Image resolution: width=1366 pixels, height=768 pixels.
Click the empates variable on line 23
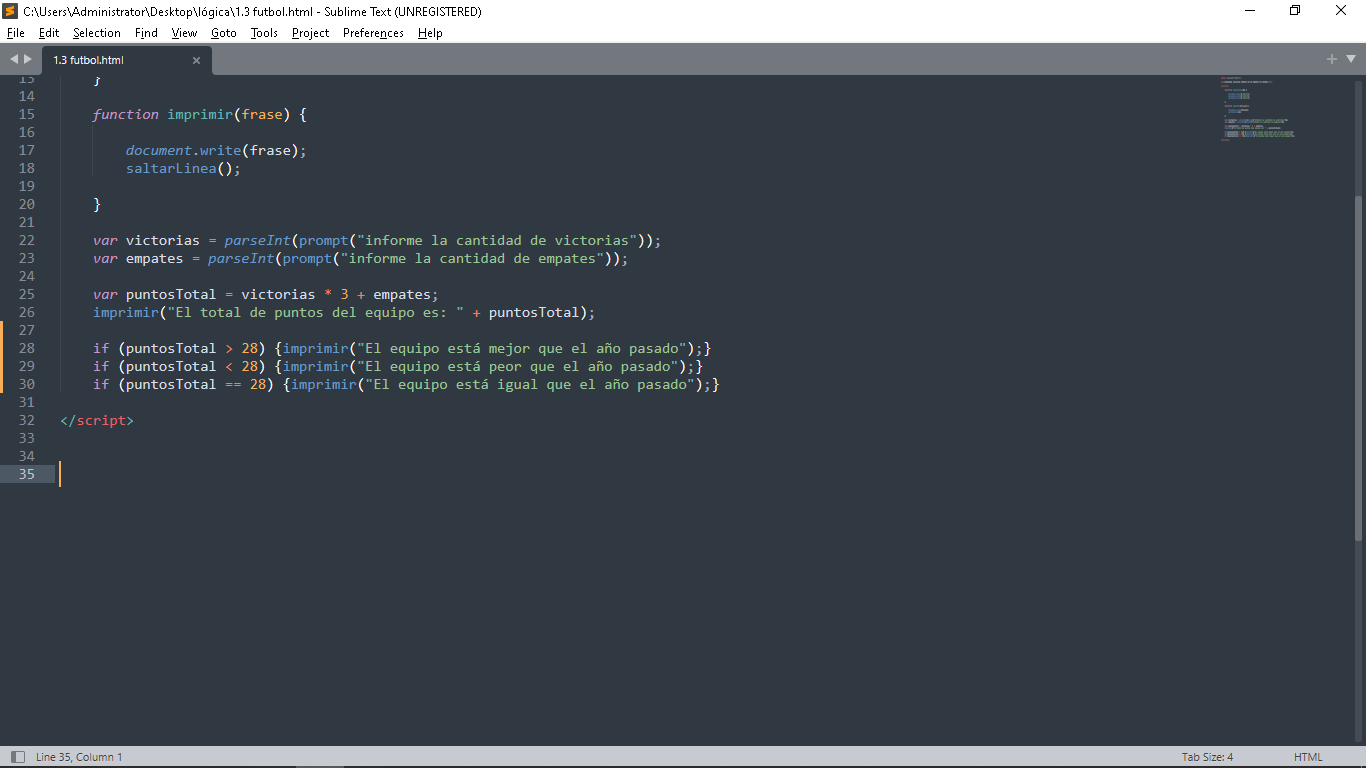[x=155, y=258]
